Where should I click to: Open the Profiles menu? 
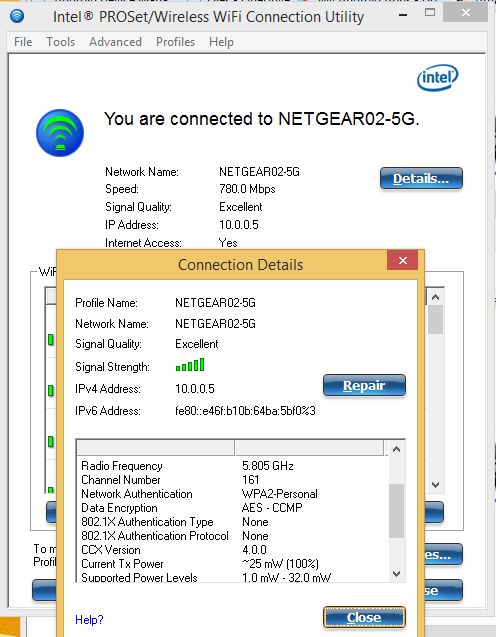(x=175, y=42)
